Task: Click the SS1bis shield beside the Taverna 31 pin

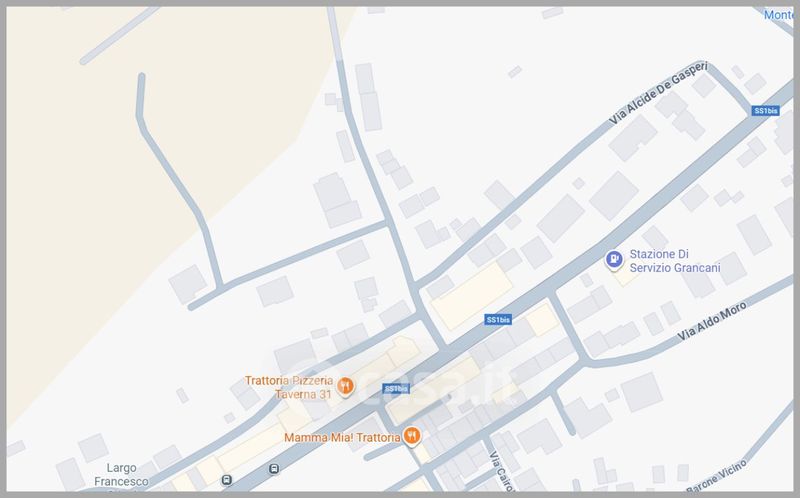Action: tap(396, 389)
